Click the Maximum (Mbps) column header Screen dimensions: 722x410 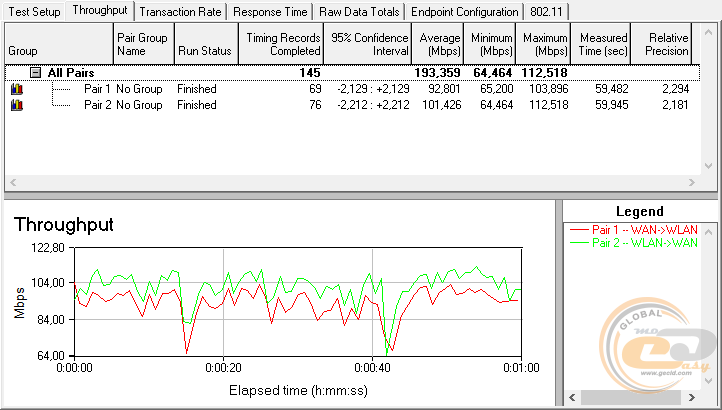click(x=543, y=44)
